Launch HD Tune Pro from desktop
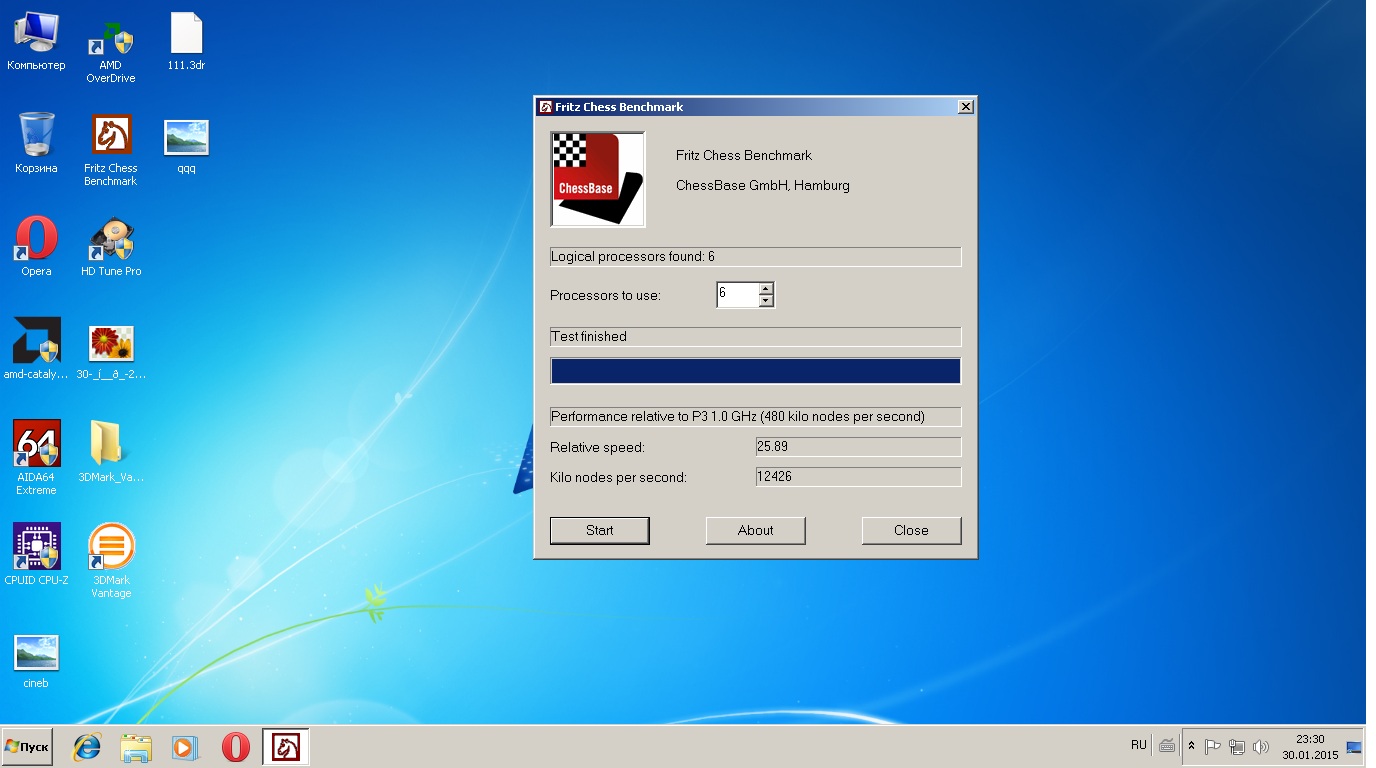The width and height of the screenshot is (1376, 768). click(111, 241)
